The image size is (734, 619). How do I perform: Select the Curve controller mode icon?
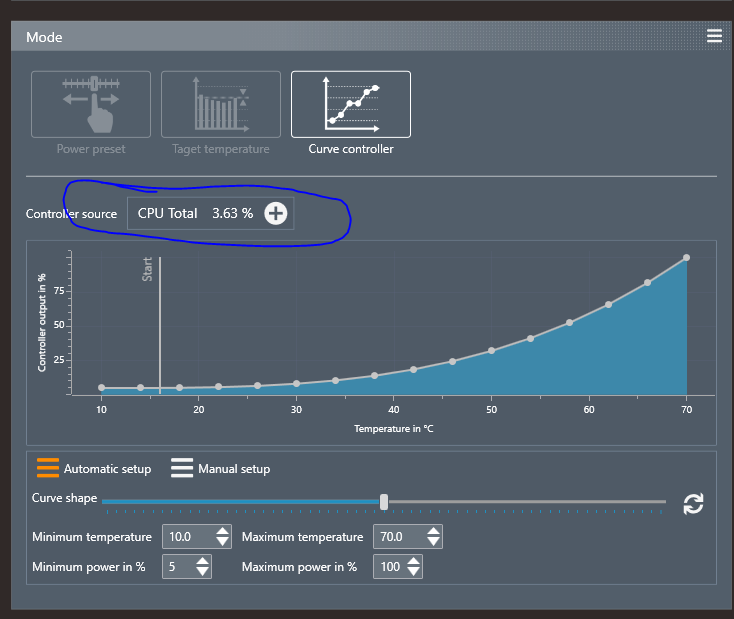click(350, 104)
